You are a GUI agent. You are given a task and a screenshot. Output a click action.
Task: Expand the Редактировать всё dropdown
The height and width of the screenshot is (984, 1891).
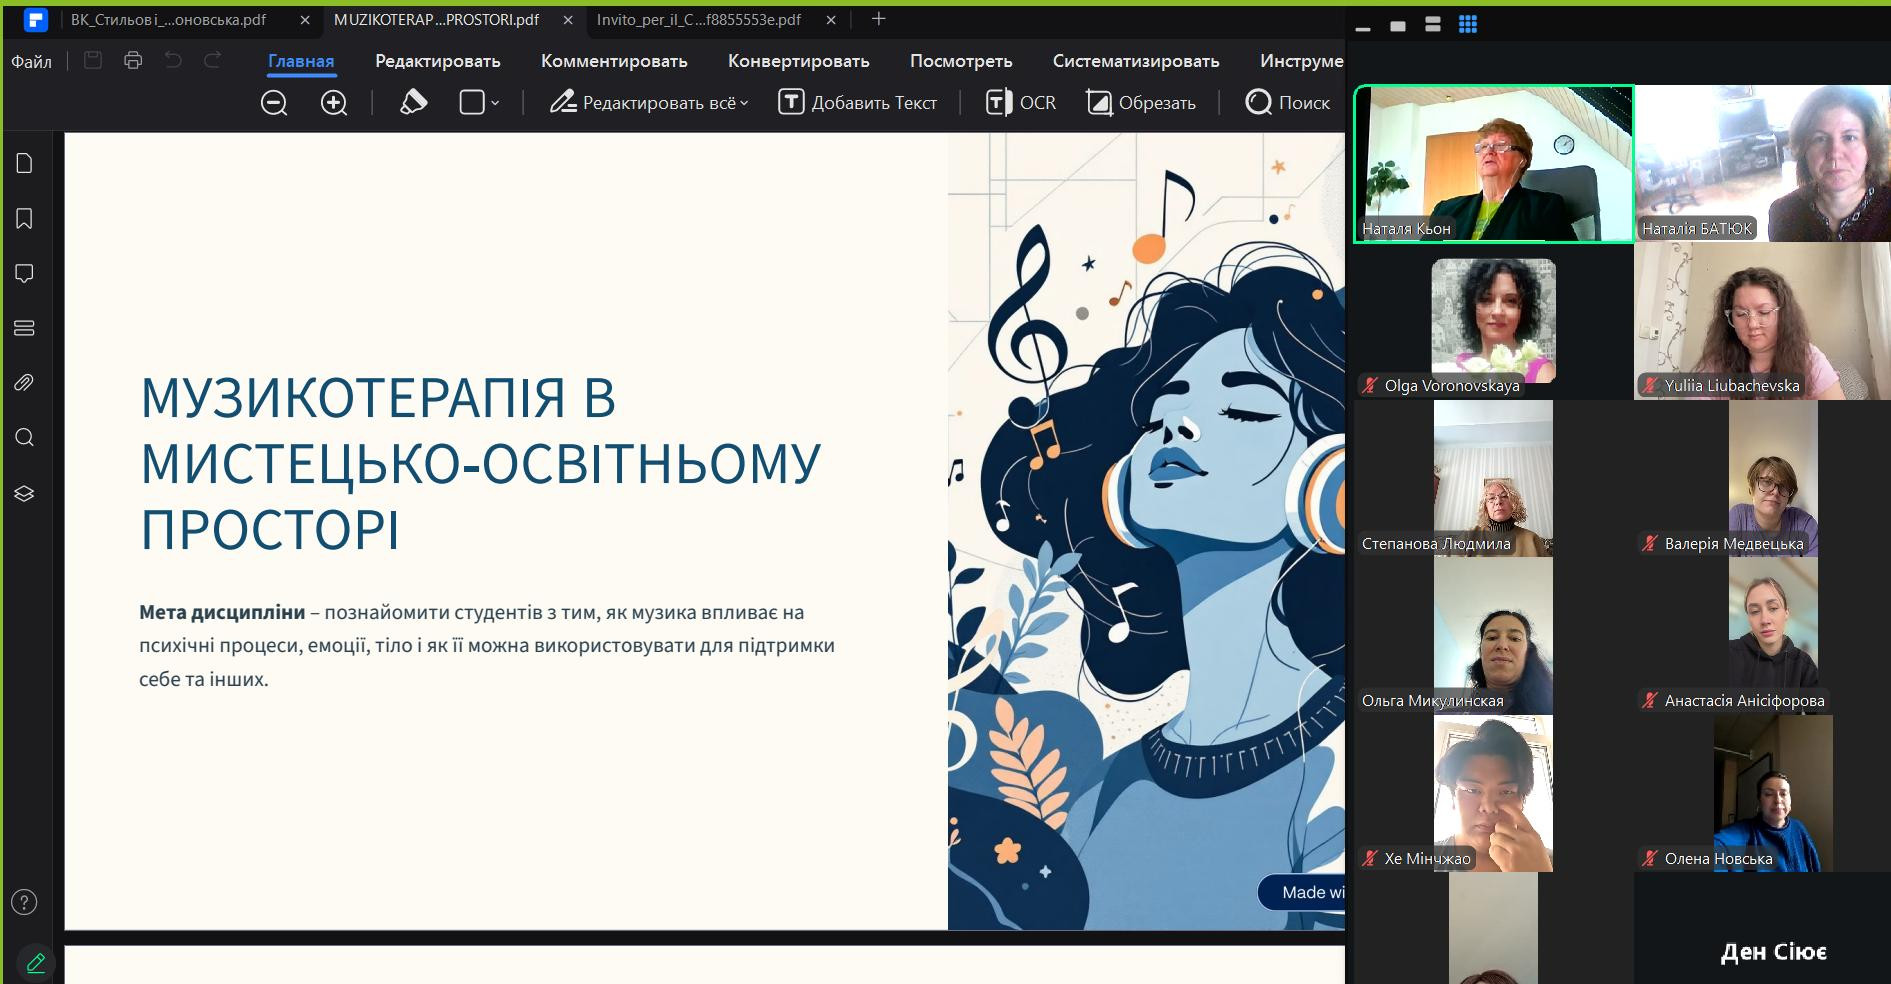click(x=744, y=103)
